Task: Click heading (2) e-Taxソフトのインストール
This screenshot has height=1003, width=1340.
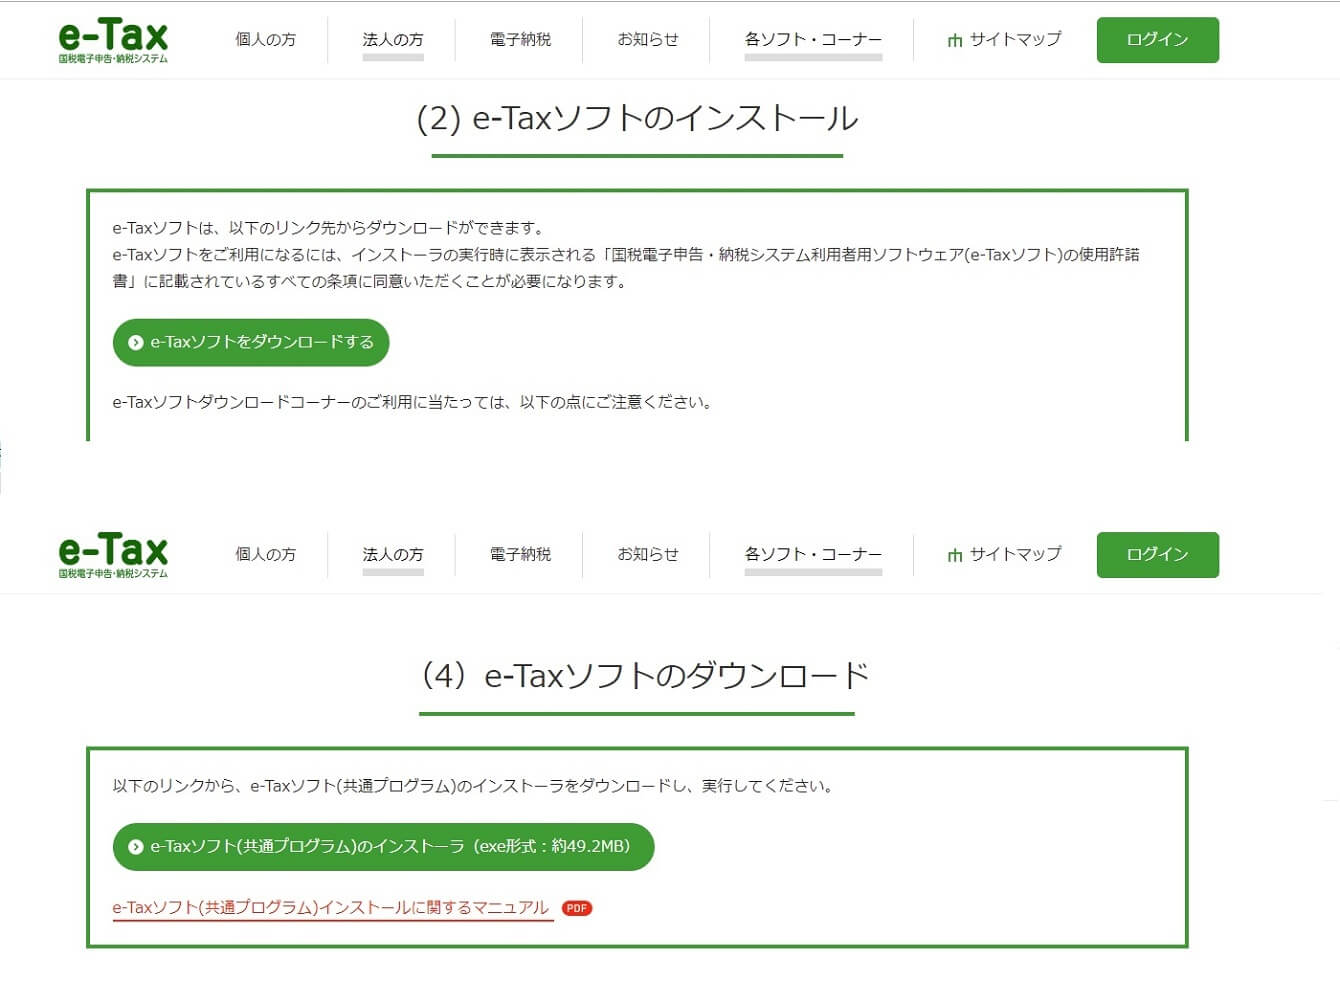Action: [x=637, y=119]
